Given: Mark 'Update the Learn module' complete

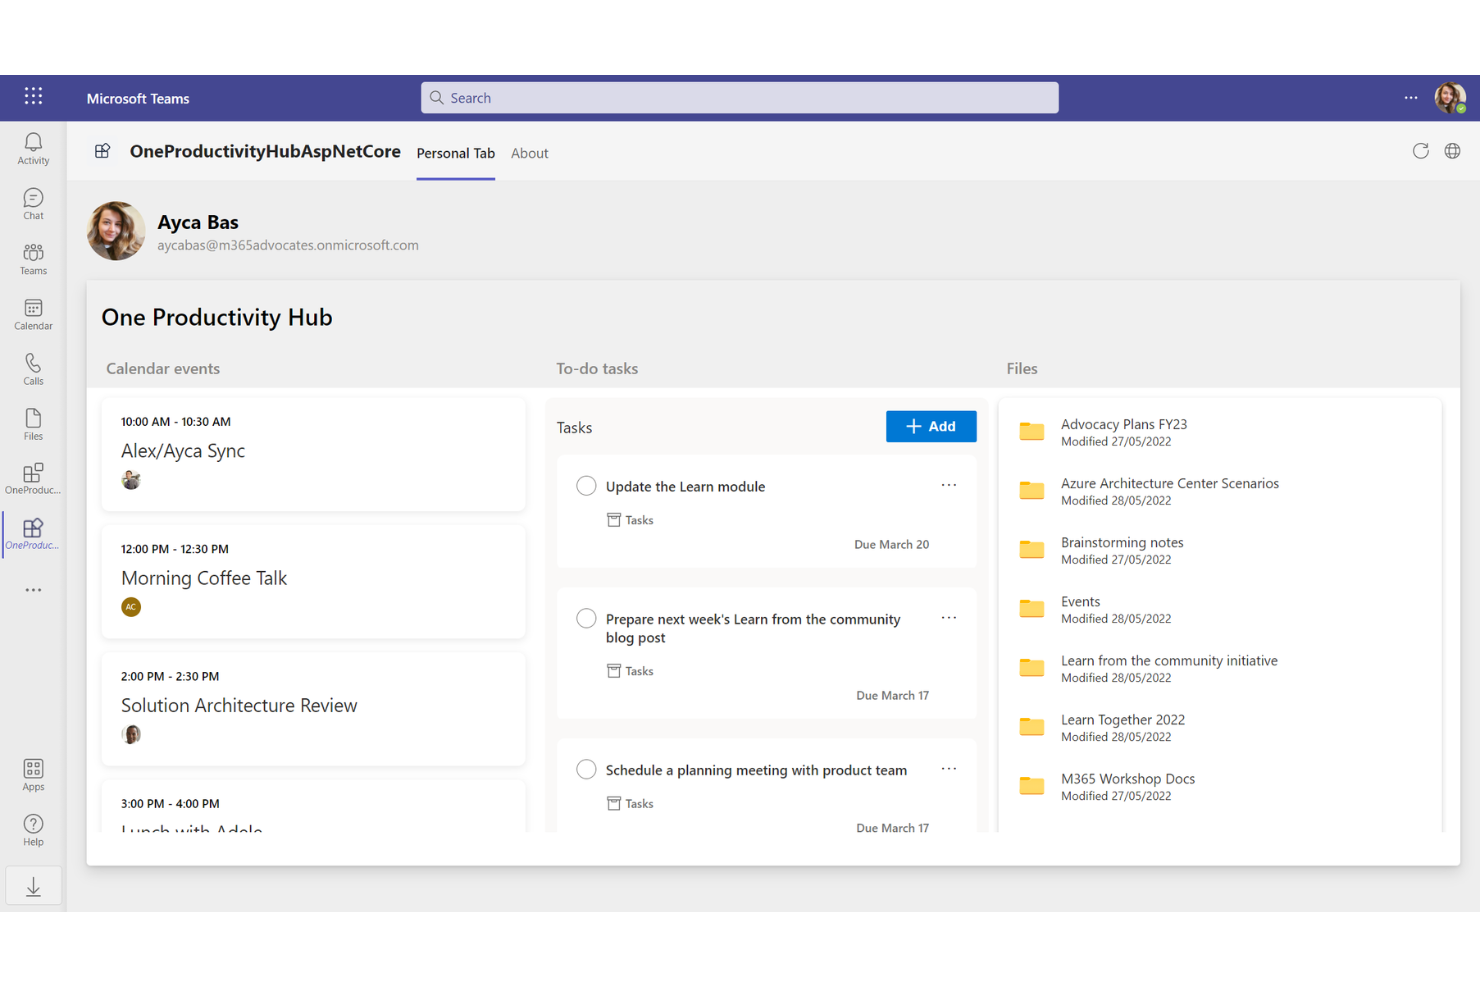Looking at the screenshot, I should point(586,486).
